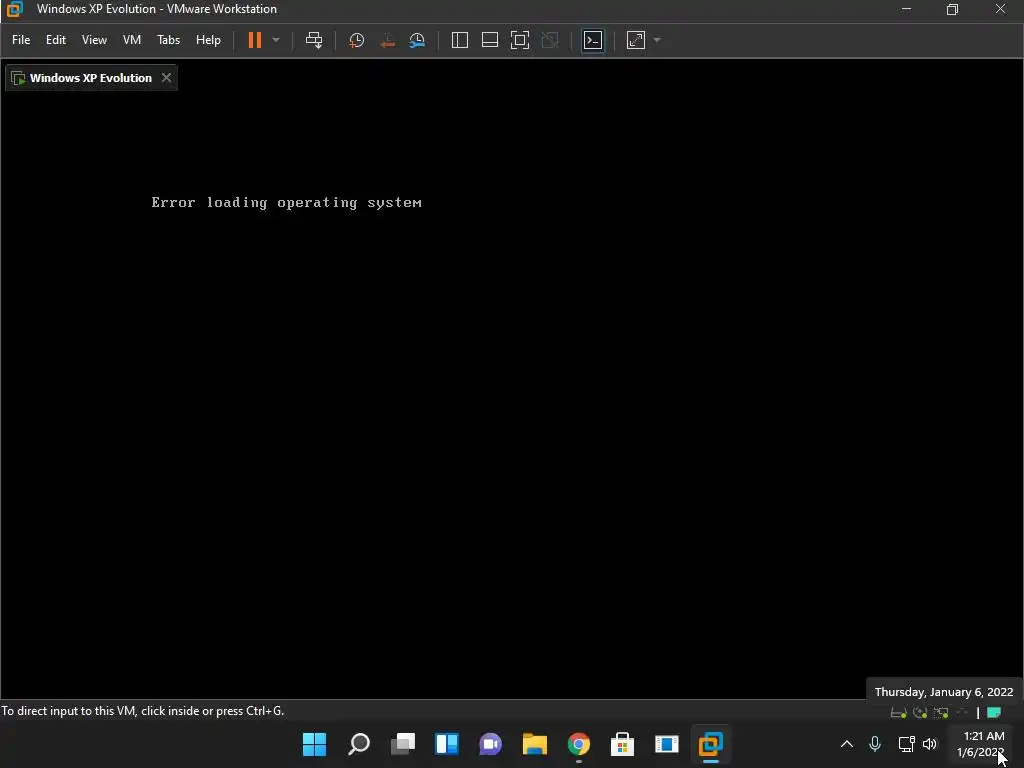The image size is (1024, 768).
Task: Open Microsoft Store from the taskbar
Action: pyautogui.click(x=622, y=744)
